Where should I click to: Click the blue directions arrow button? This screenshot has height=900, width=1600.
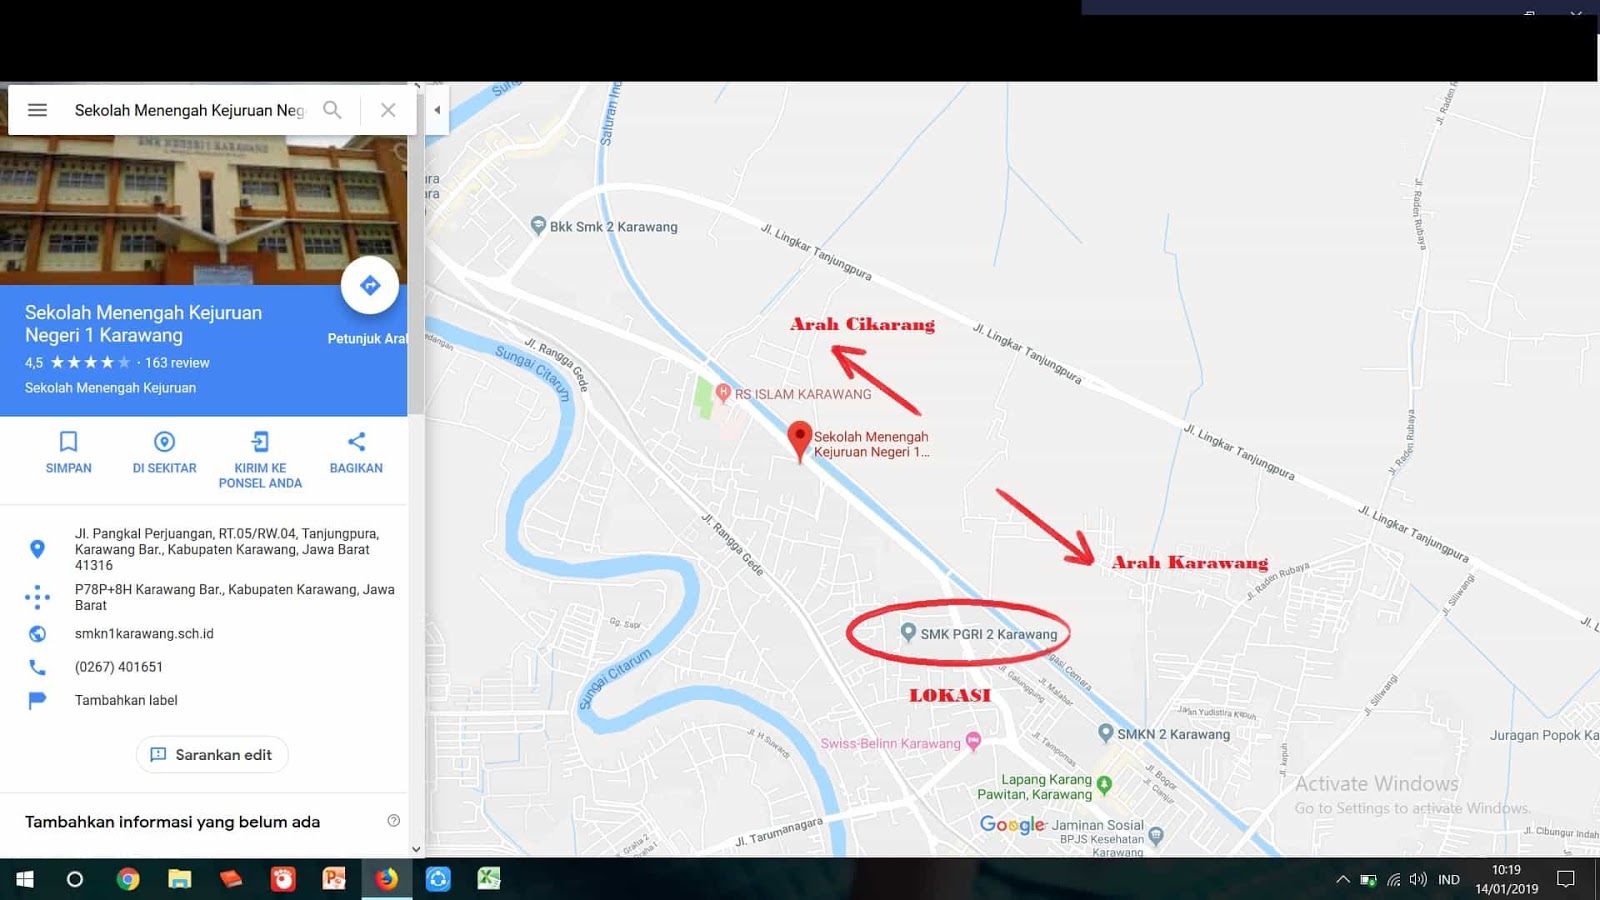coord(370,286)
